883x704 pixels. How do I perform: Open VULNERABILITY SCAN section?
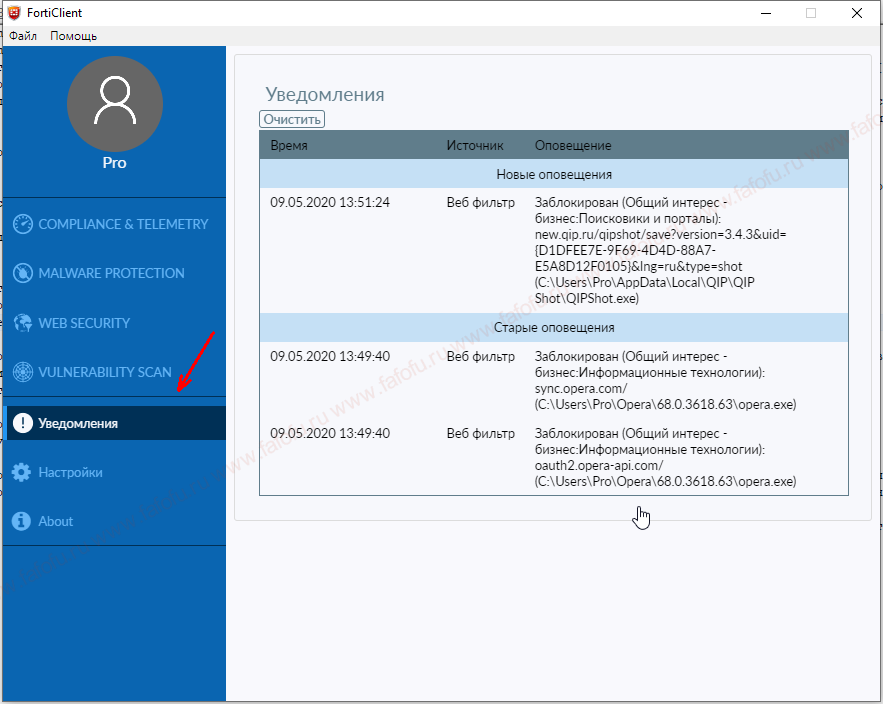point(114,372)
